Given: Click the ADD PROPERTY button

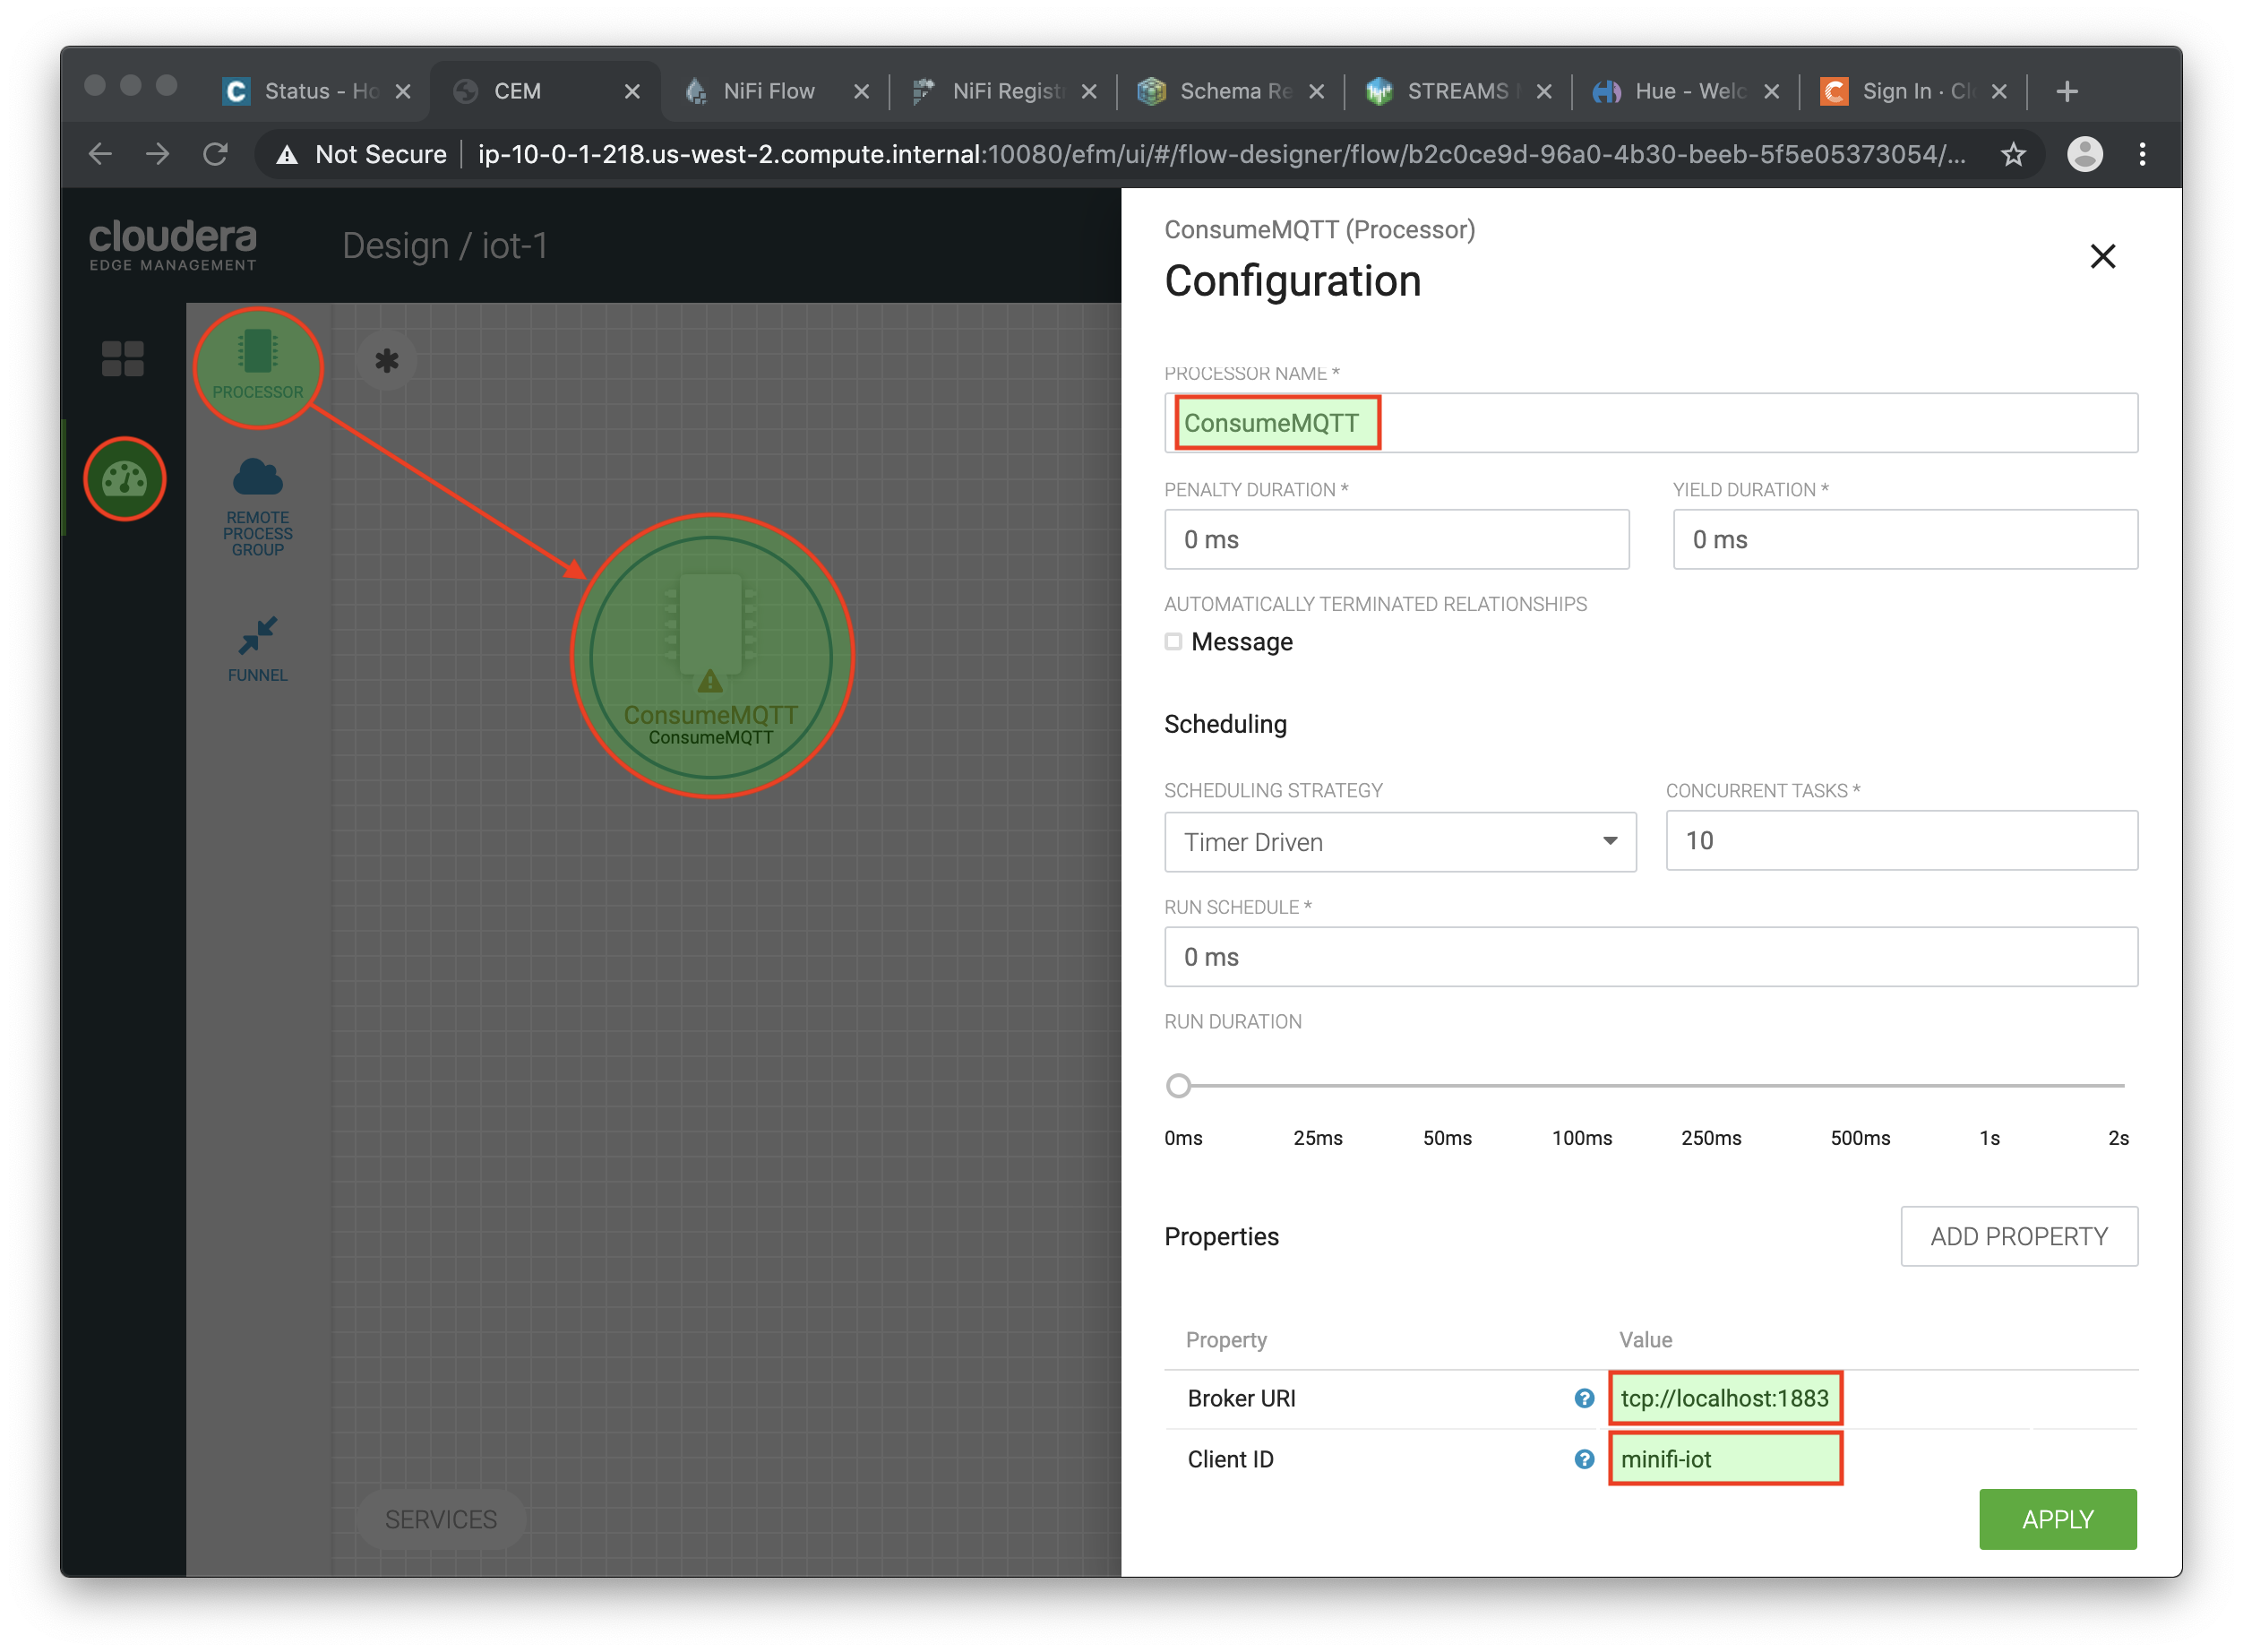Looking at the screenshot, I should pos(2018,1236).
